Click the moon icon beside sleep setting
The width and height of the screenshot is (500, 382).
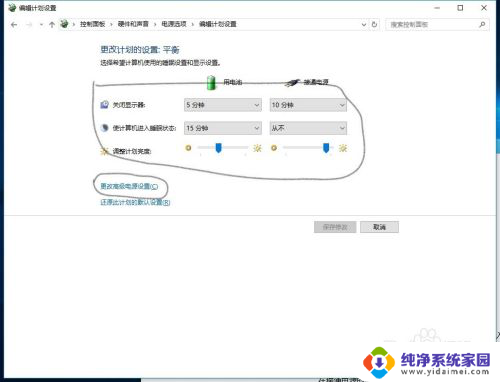pyautogui.click(x=105, y=128)
